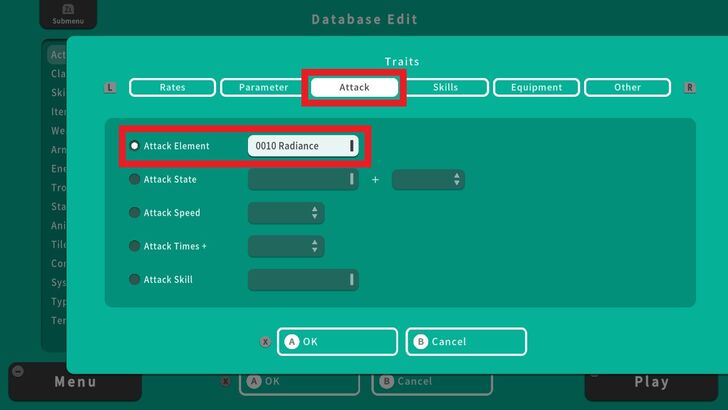This screenshot has width=728, height=410.
Task: Click the minus icon above Menu
Action: [17, 371]
